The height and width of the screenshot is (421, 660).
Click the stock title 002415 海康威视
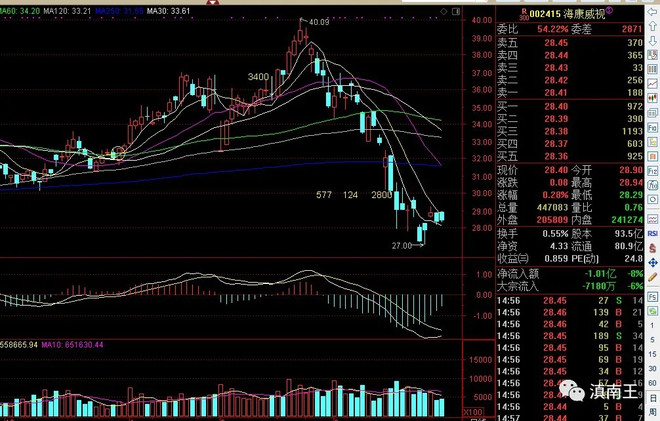click(567, 14)
